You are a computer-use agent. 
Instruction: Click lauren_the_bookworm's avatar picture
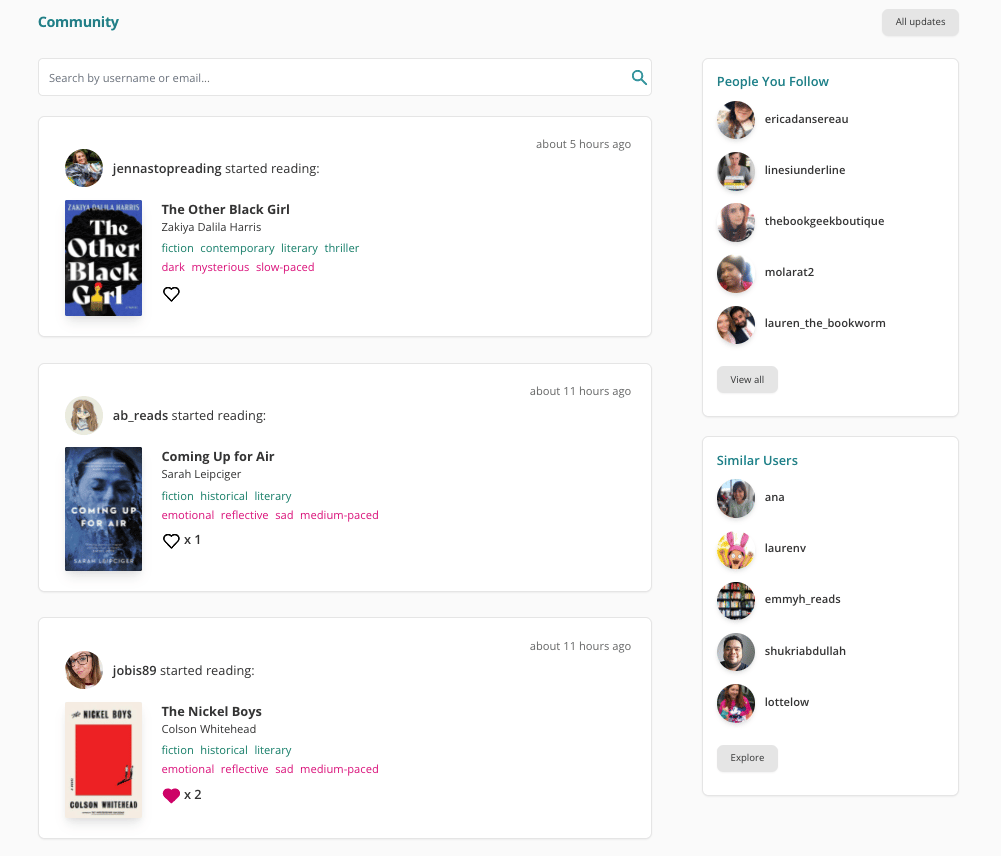point(735,324)
